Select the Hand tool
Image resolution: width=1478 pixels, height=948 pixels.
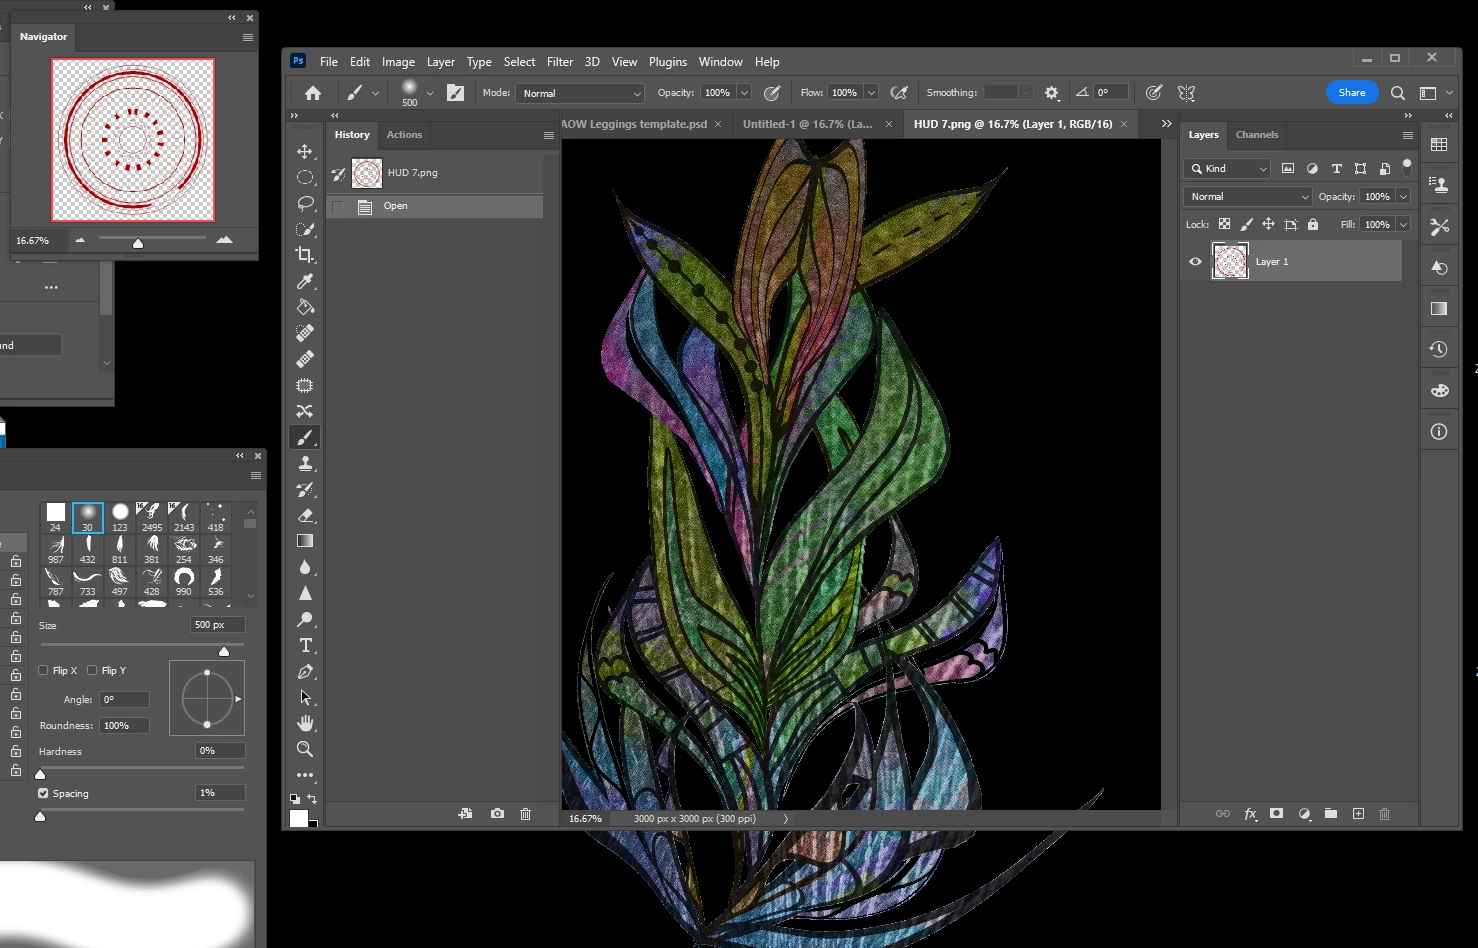pos(305,723)
